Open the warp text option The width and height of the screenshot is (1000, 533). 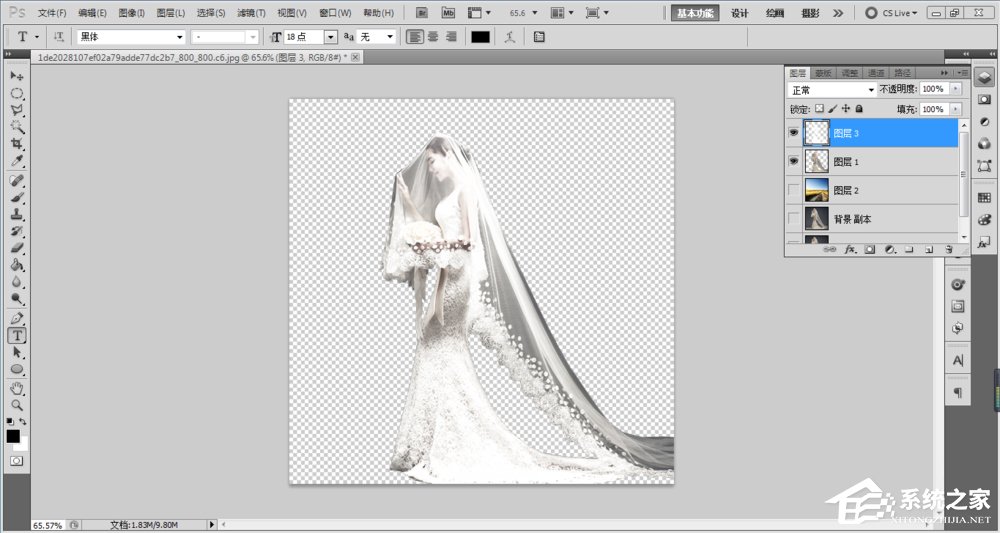click(511, 36)
